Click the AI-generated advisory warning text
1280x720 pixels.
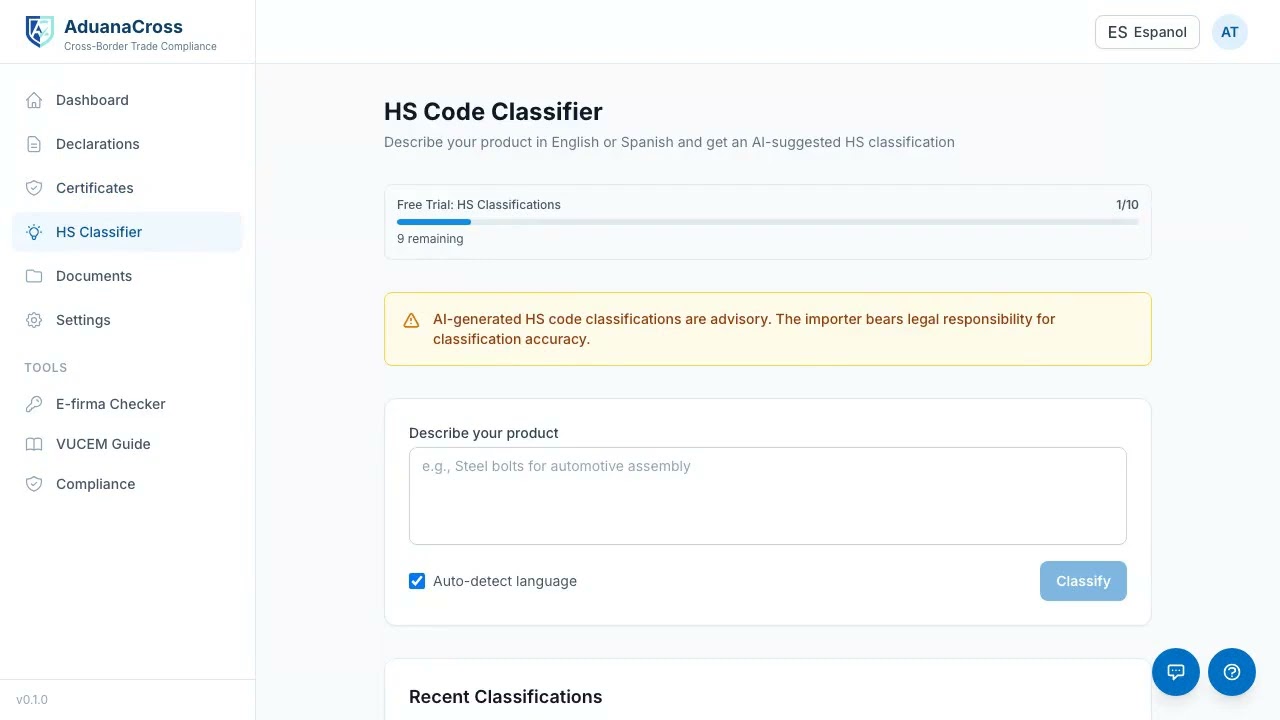tap(744, 329)
